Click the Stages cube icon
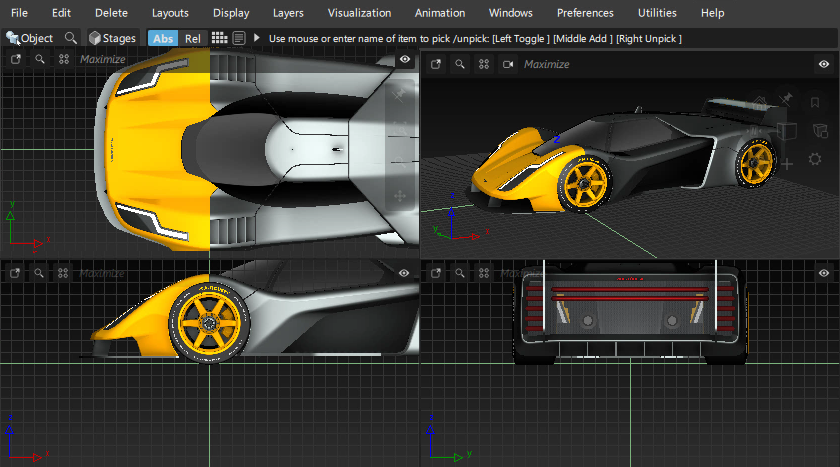840x467 pixels. (95, 38)
